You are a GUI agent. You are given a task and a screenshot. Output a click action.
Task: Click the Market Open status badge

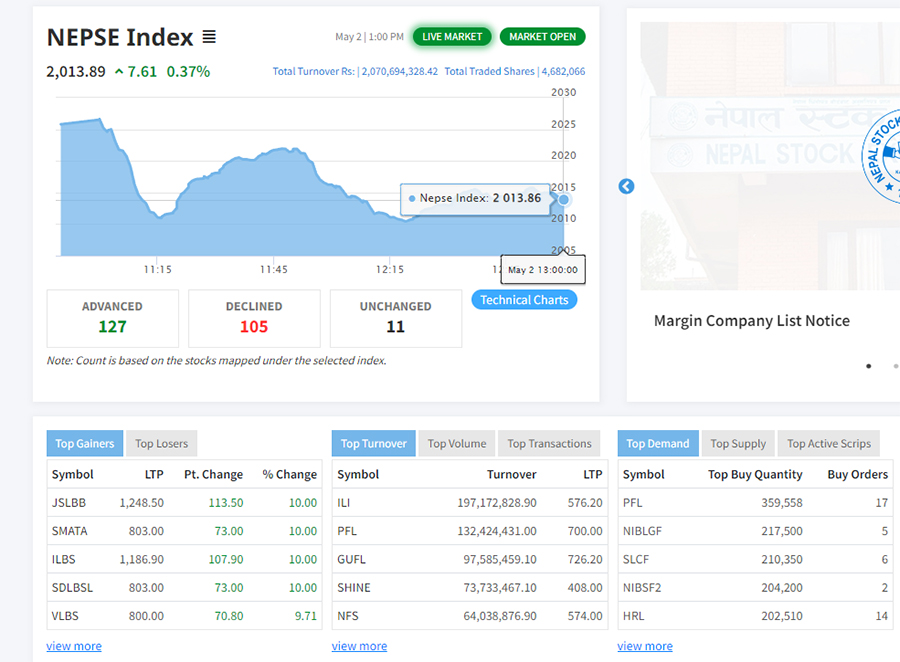point(542,37)
